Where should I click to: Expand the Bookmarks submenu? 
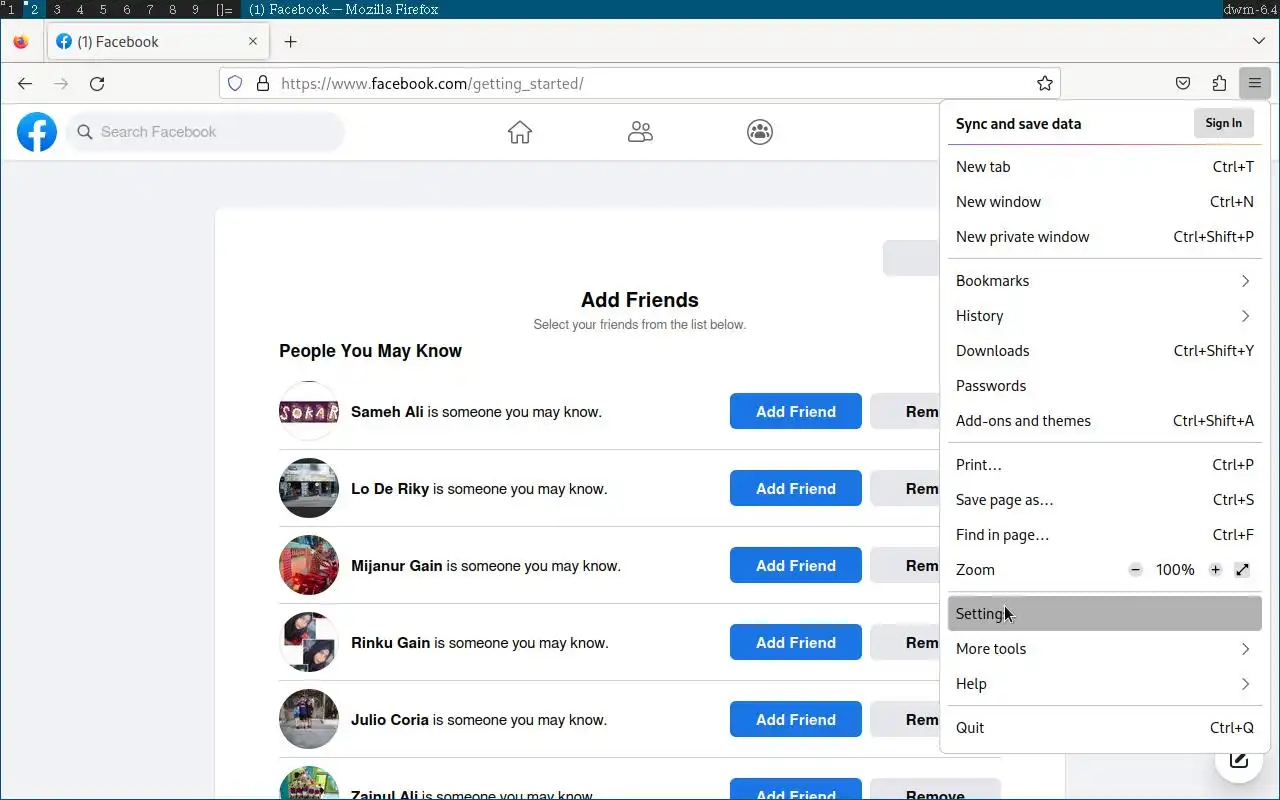pos(1104,281)
